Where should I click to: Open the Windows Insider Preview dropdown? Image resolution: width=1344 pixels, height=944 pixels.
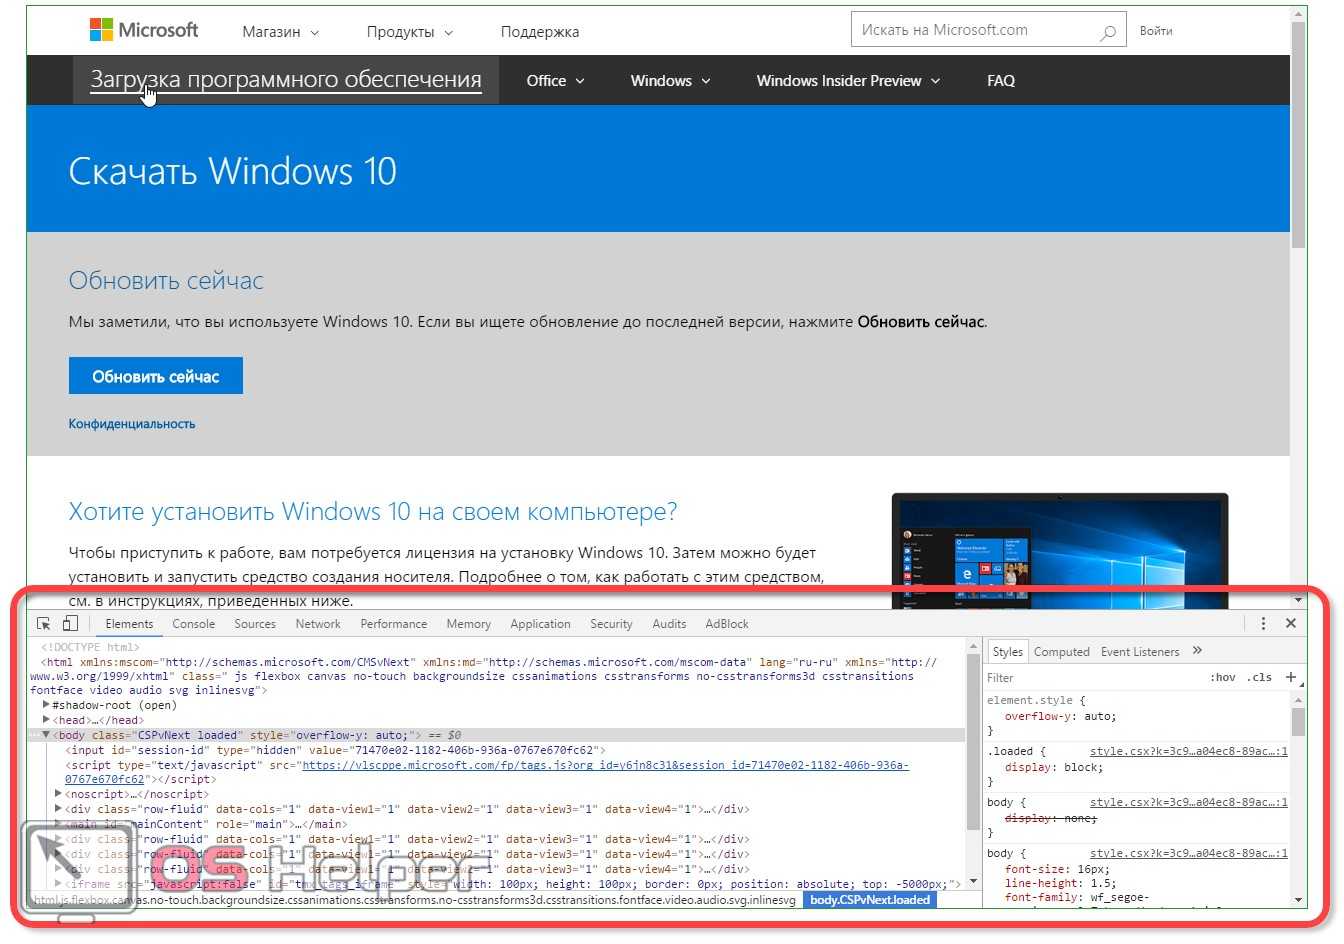pyautogui.click(x=848, y=81)
